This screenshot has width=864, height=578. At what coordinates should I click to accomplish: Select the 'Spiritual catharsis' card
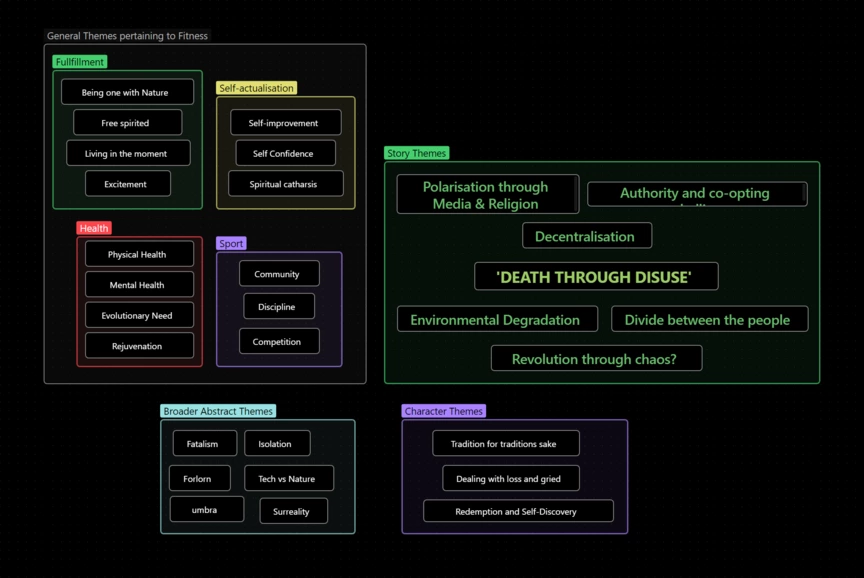[285, 183]
